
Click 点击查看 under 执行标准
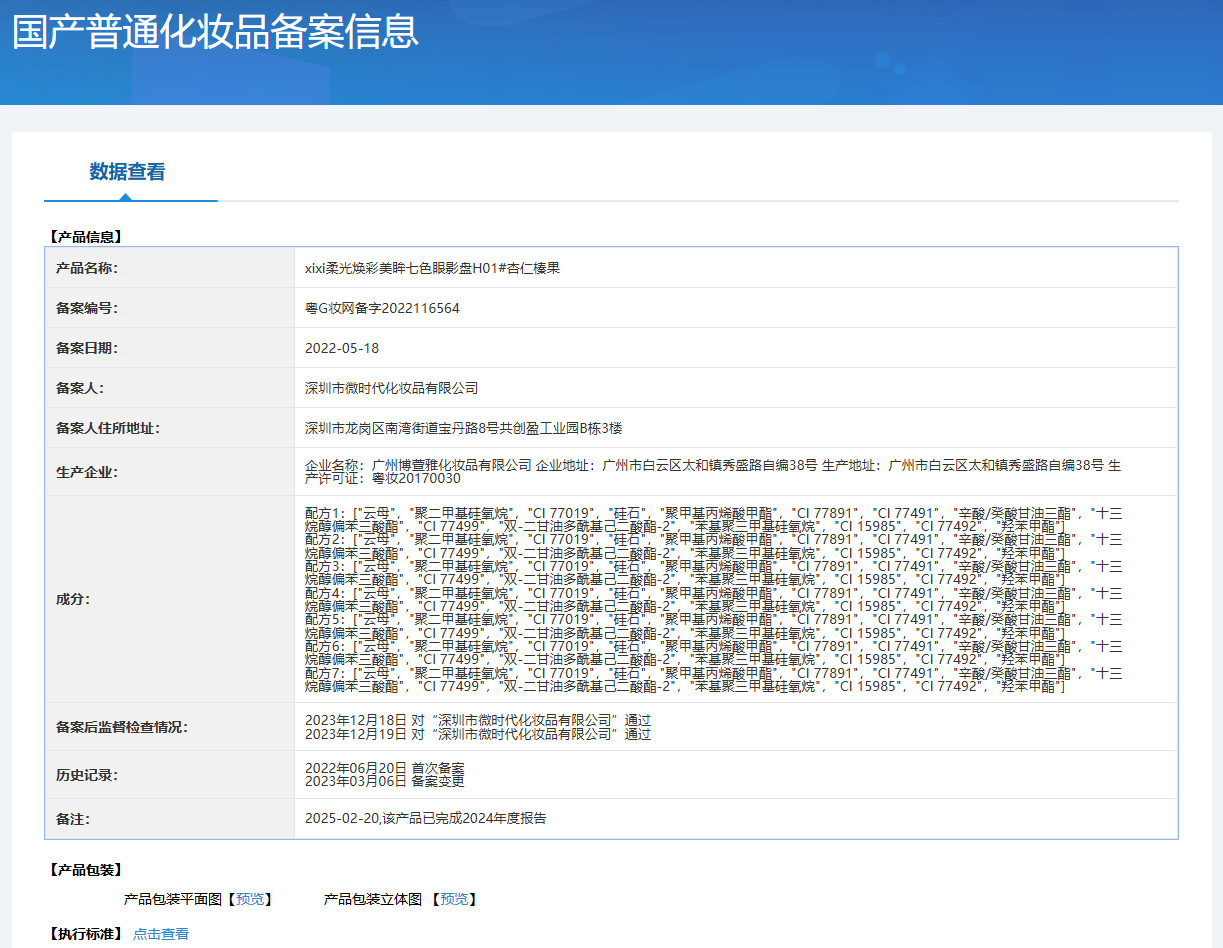tap(161, 933)
